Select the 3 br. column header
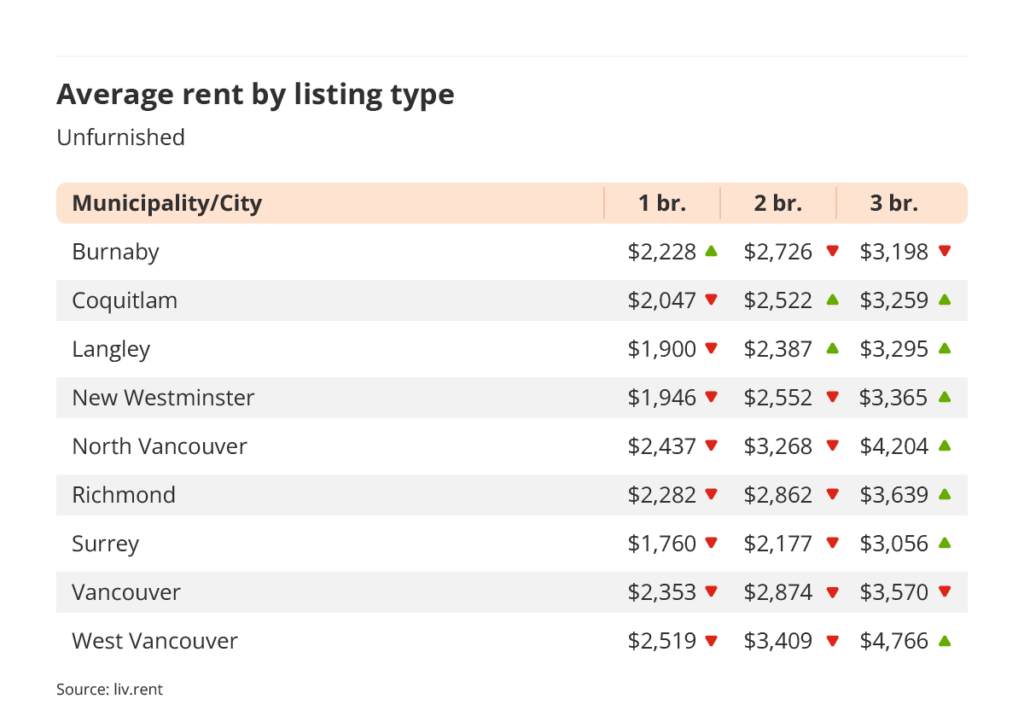The image size is (1024, 722). coord(894,203)
